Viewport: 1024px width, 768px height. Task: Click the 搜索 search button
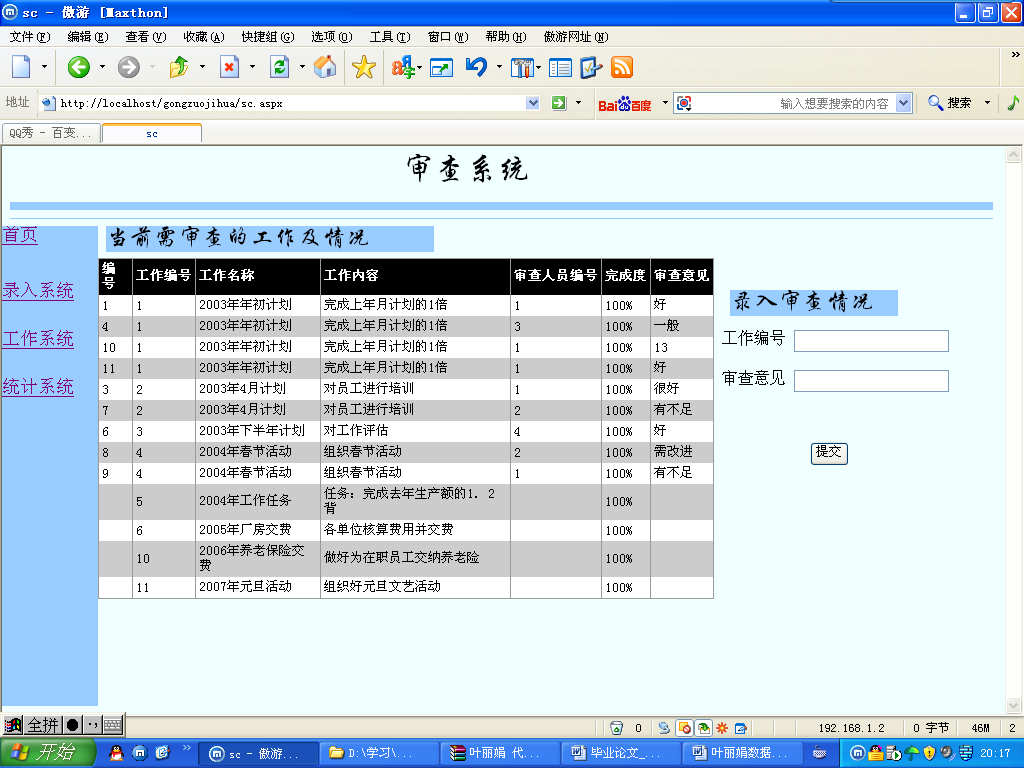pyautogui.click(x=950, y=103)
